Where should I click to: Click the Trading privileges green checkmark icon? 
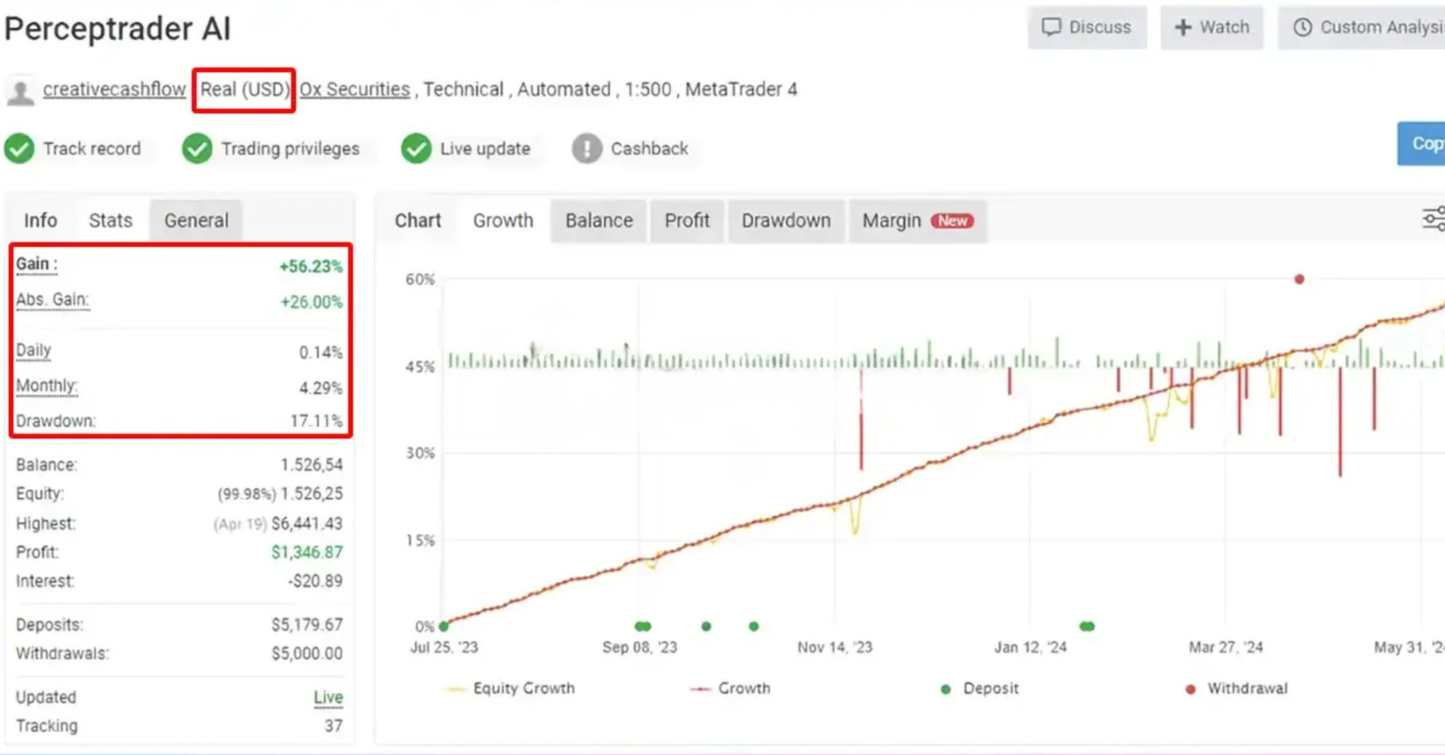tap(197, 149)
